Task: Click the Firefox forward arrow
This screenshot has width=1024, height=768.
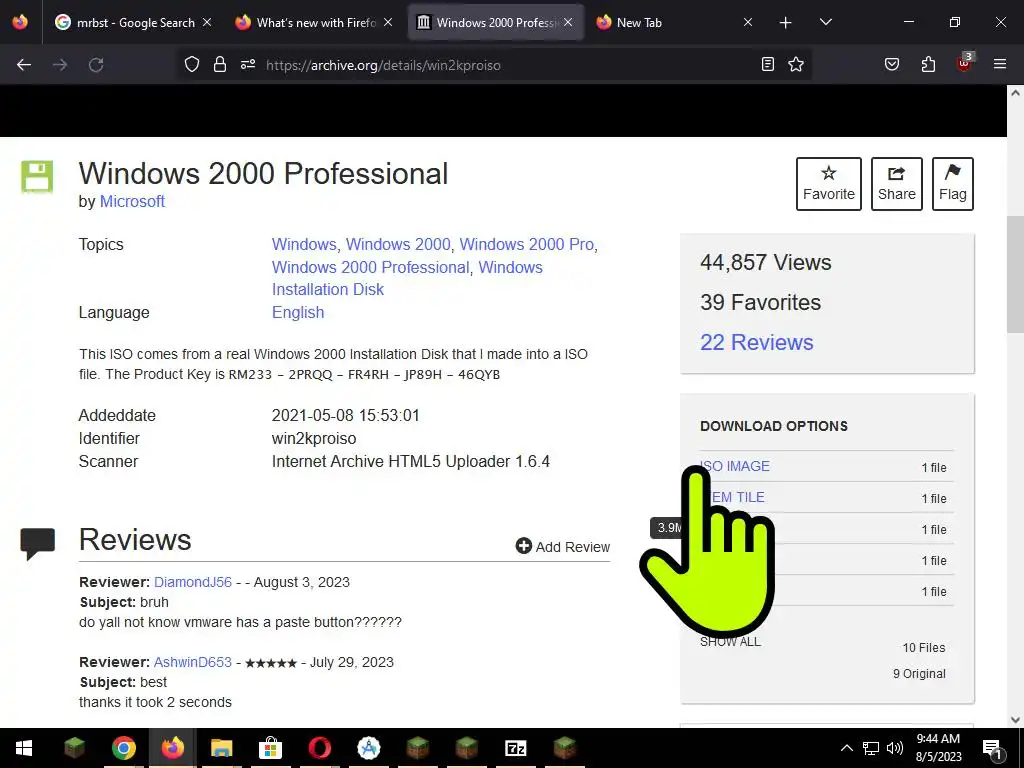Action: point(60,65)
